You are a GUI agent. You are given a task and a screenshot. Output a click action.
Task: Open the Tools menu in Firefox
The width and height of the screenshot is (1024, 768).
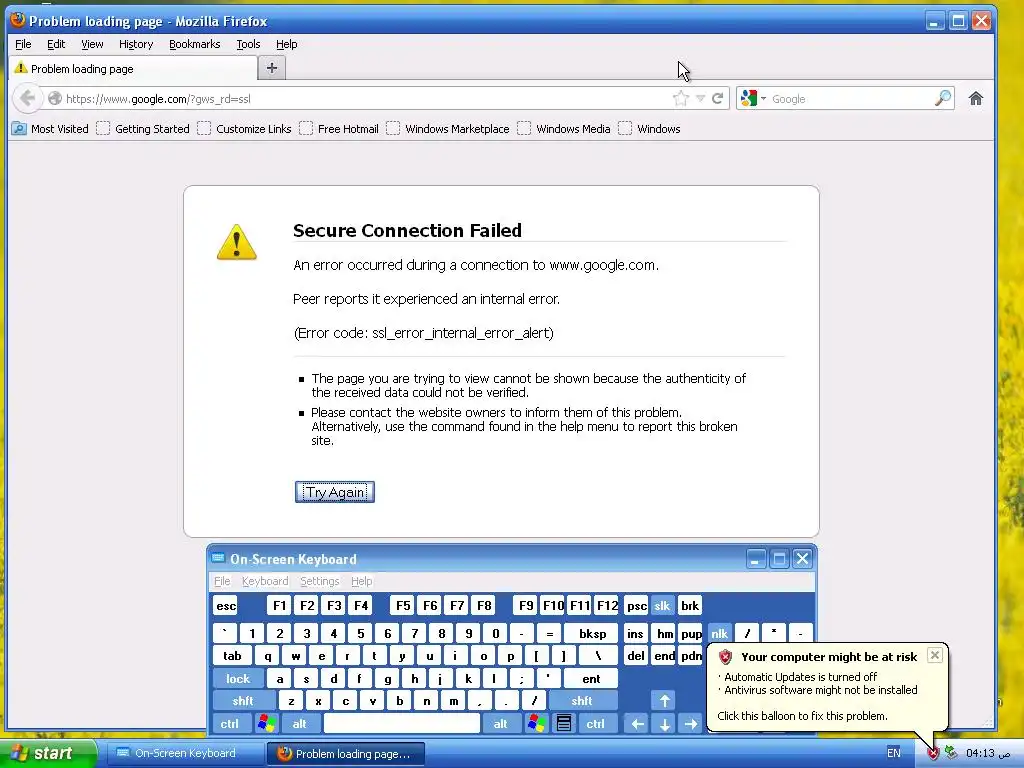coord(248,44)
